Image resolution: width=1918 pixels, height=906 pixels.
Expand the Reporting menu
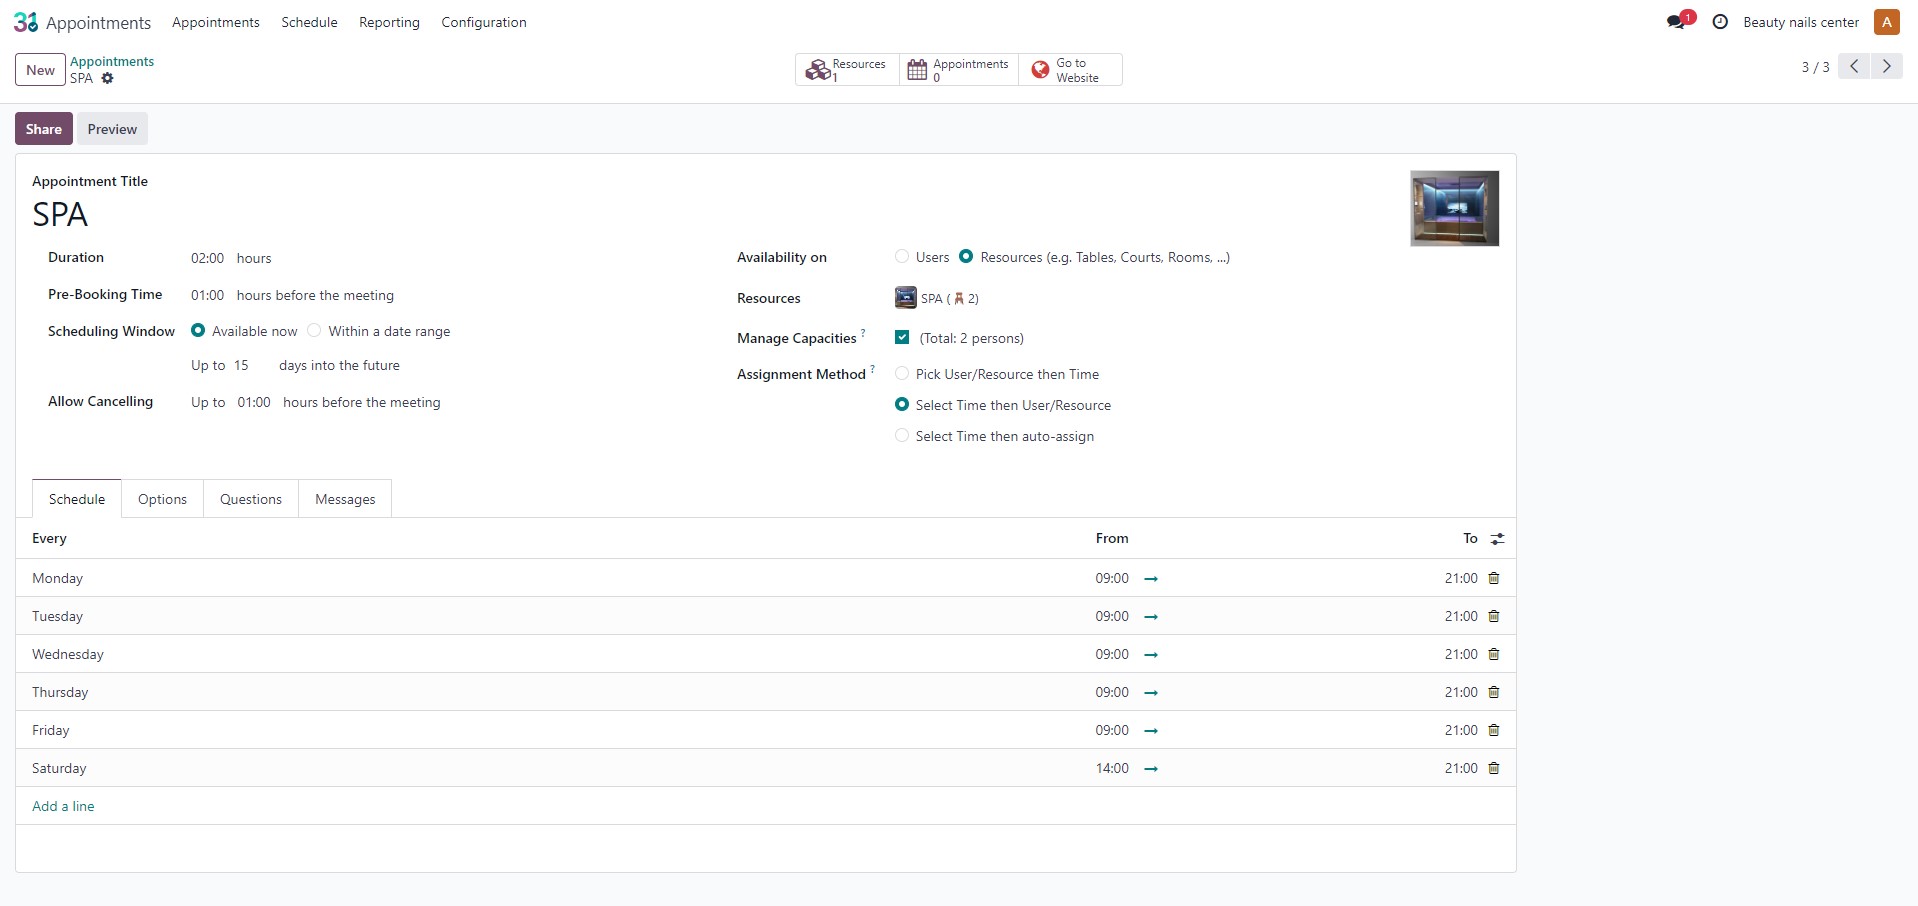[389, 22]
